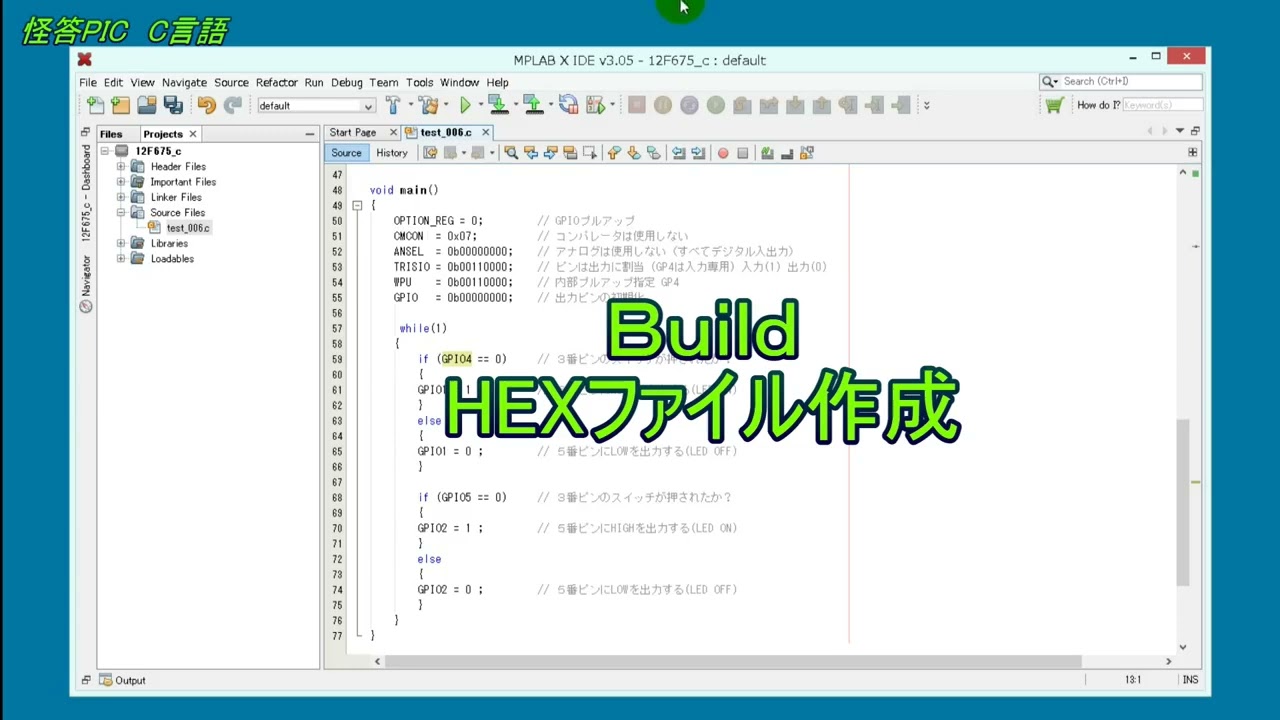Switch to the Start Page tab
The height and width of the screenshot is (720, 1280).
(x=353, y=132)
